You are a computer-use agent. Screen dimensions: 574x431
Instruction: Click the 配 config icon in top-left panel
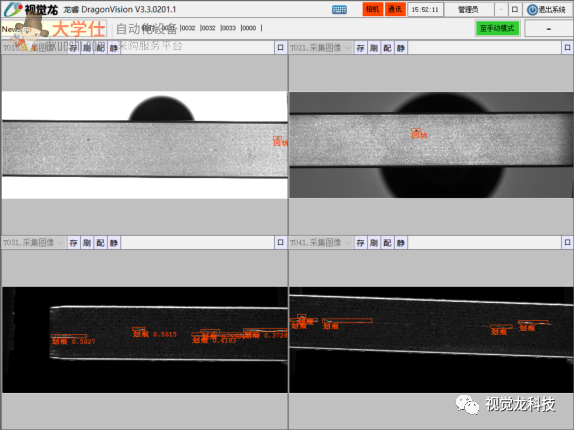coord(100,48)
